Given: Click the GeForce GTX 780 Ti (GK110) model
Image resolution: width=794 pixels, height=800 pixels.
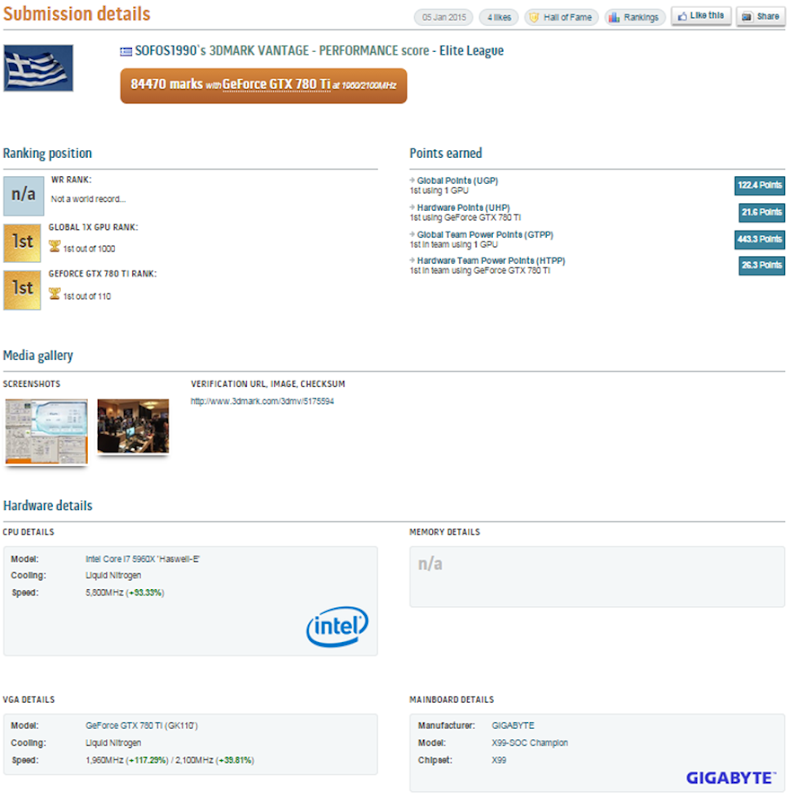Looking at the screenshot, I should coord(141,726).
